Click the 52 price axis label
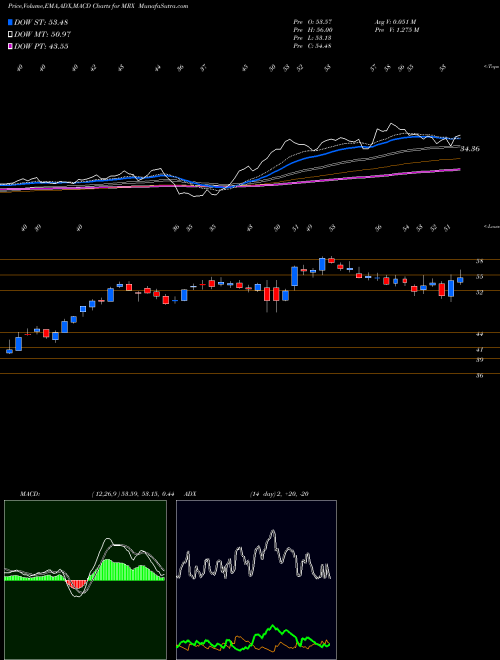Image resolution: width=500 pixels, height=660 pixels. coord(479,292)
